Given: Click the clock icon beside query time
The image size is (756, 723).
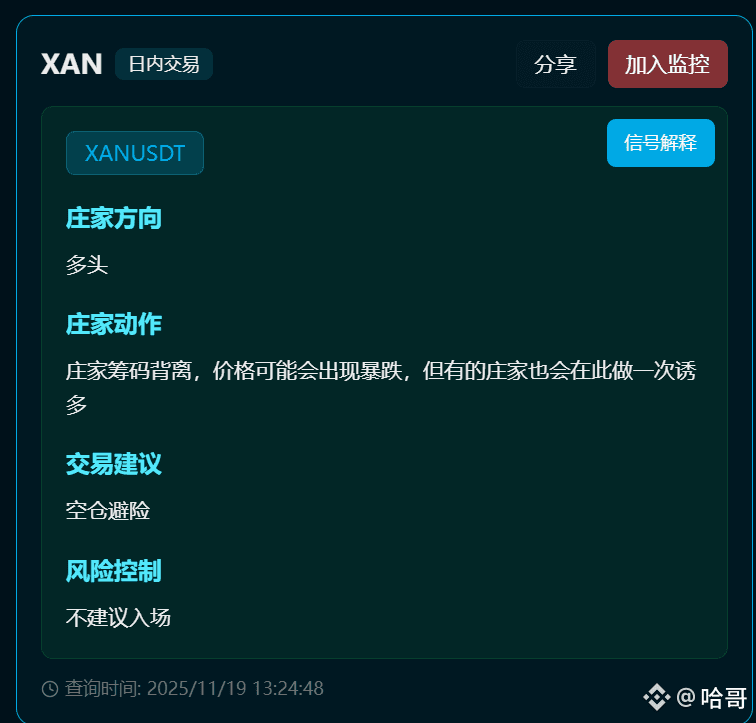Looking at the screenshot, I should pyautogui.click(x=50, y=689).
